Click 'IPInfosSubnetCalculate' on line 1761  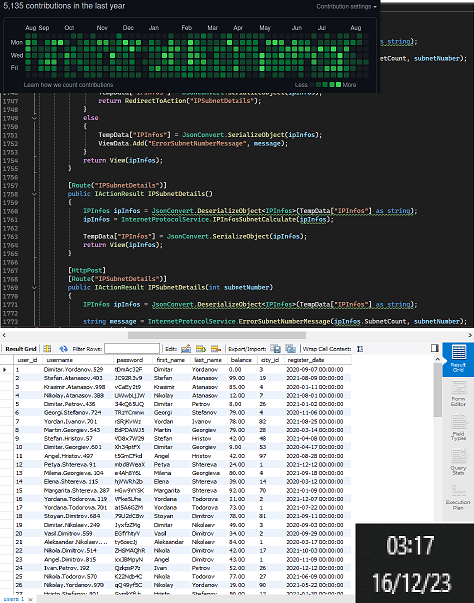coord(254,220)
